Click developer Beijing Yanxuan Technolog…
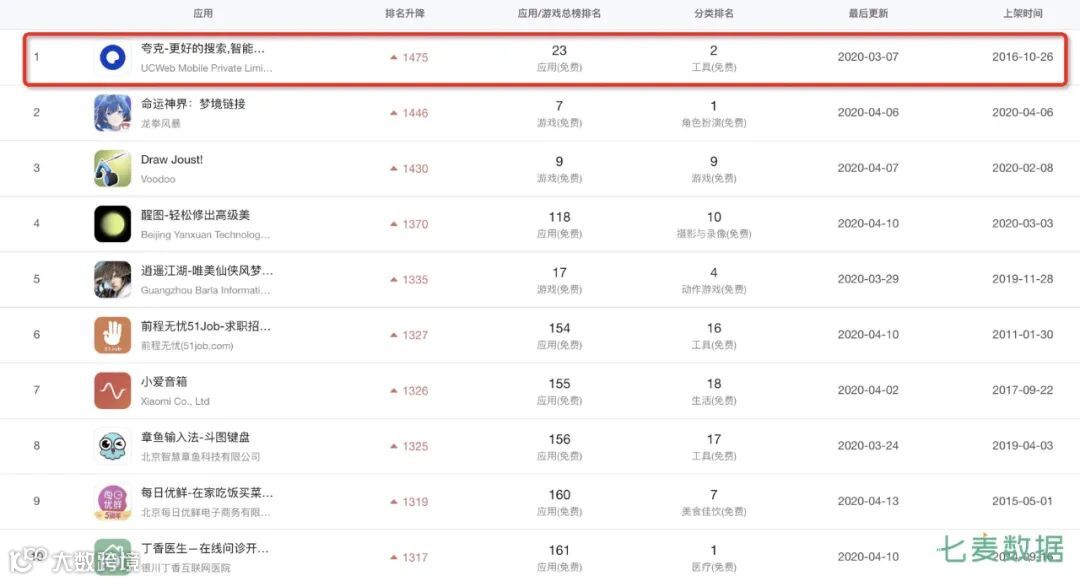The width and height of the screenshot is (1080, 581). pos(205,235)
